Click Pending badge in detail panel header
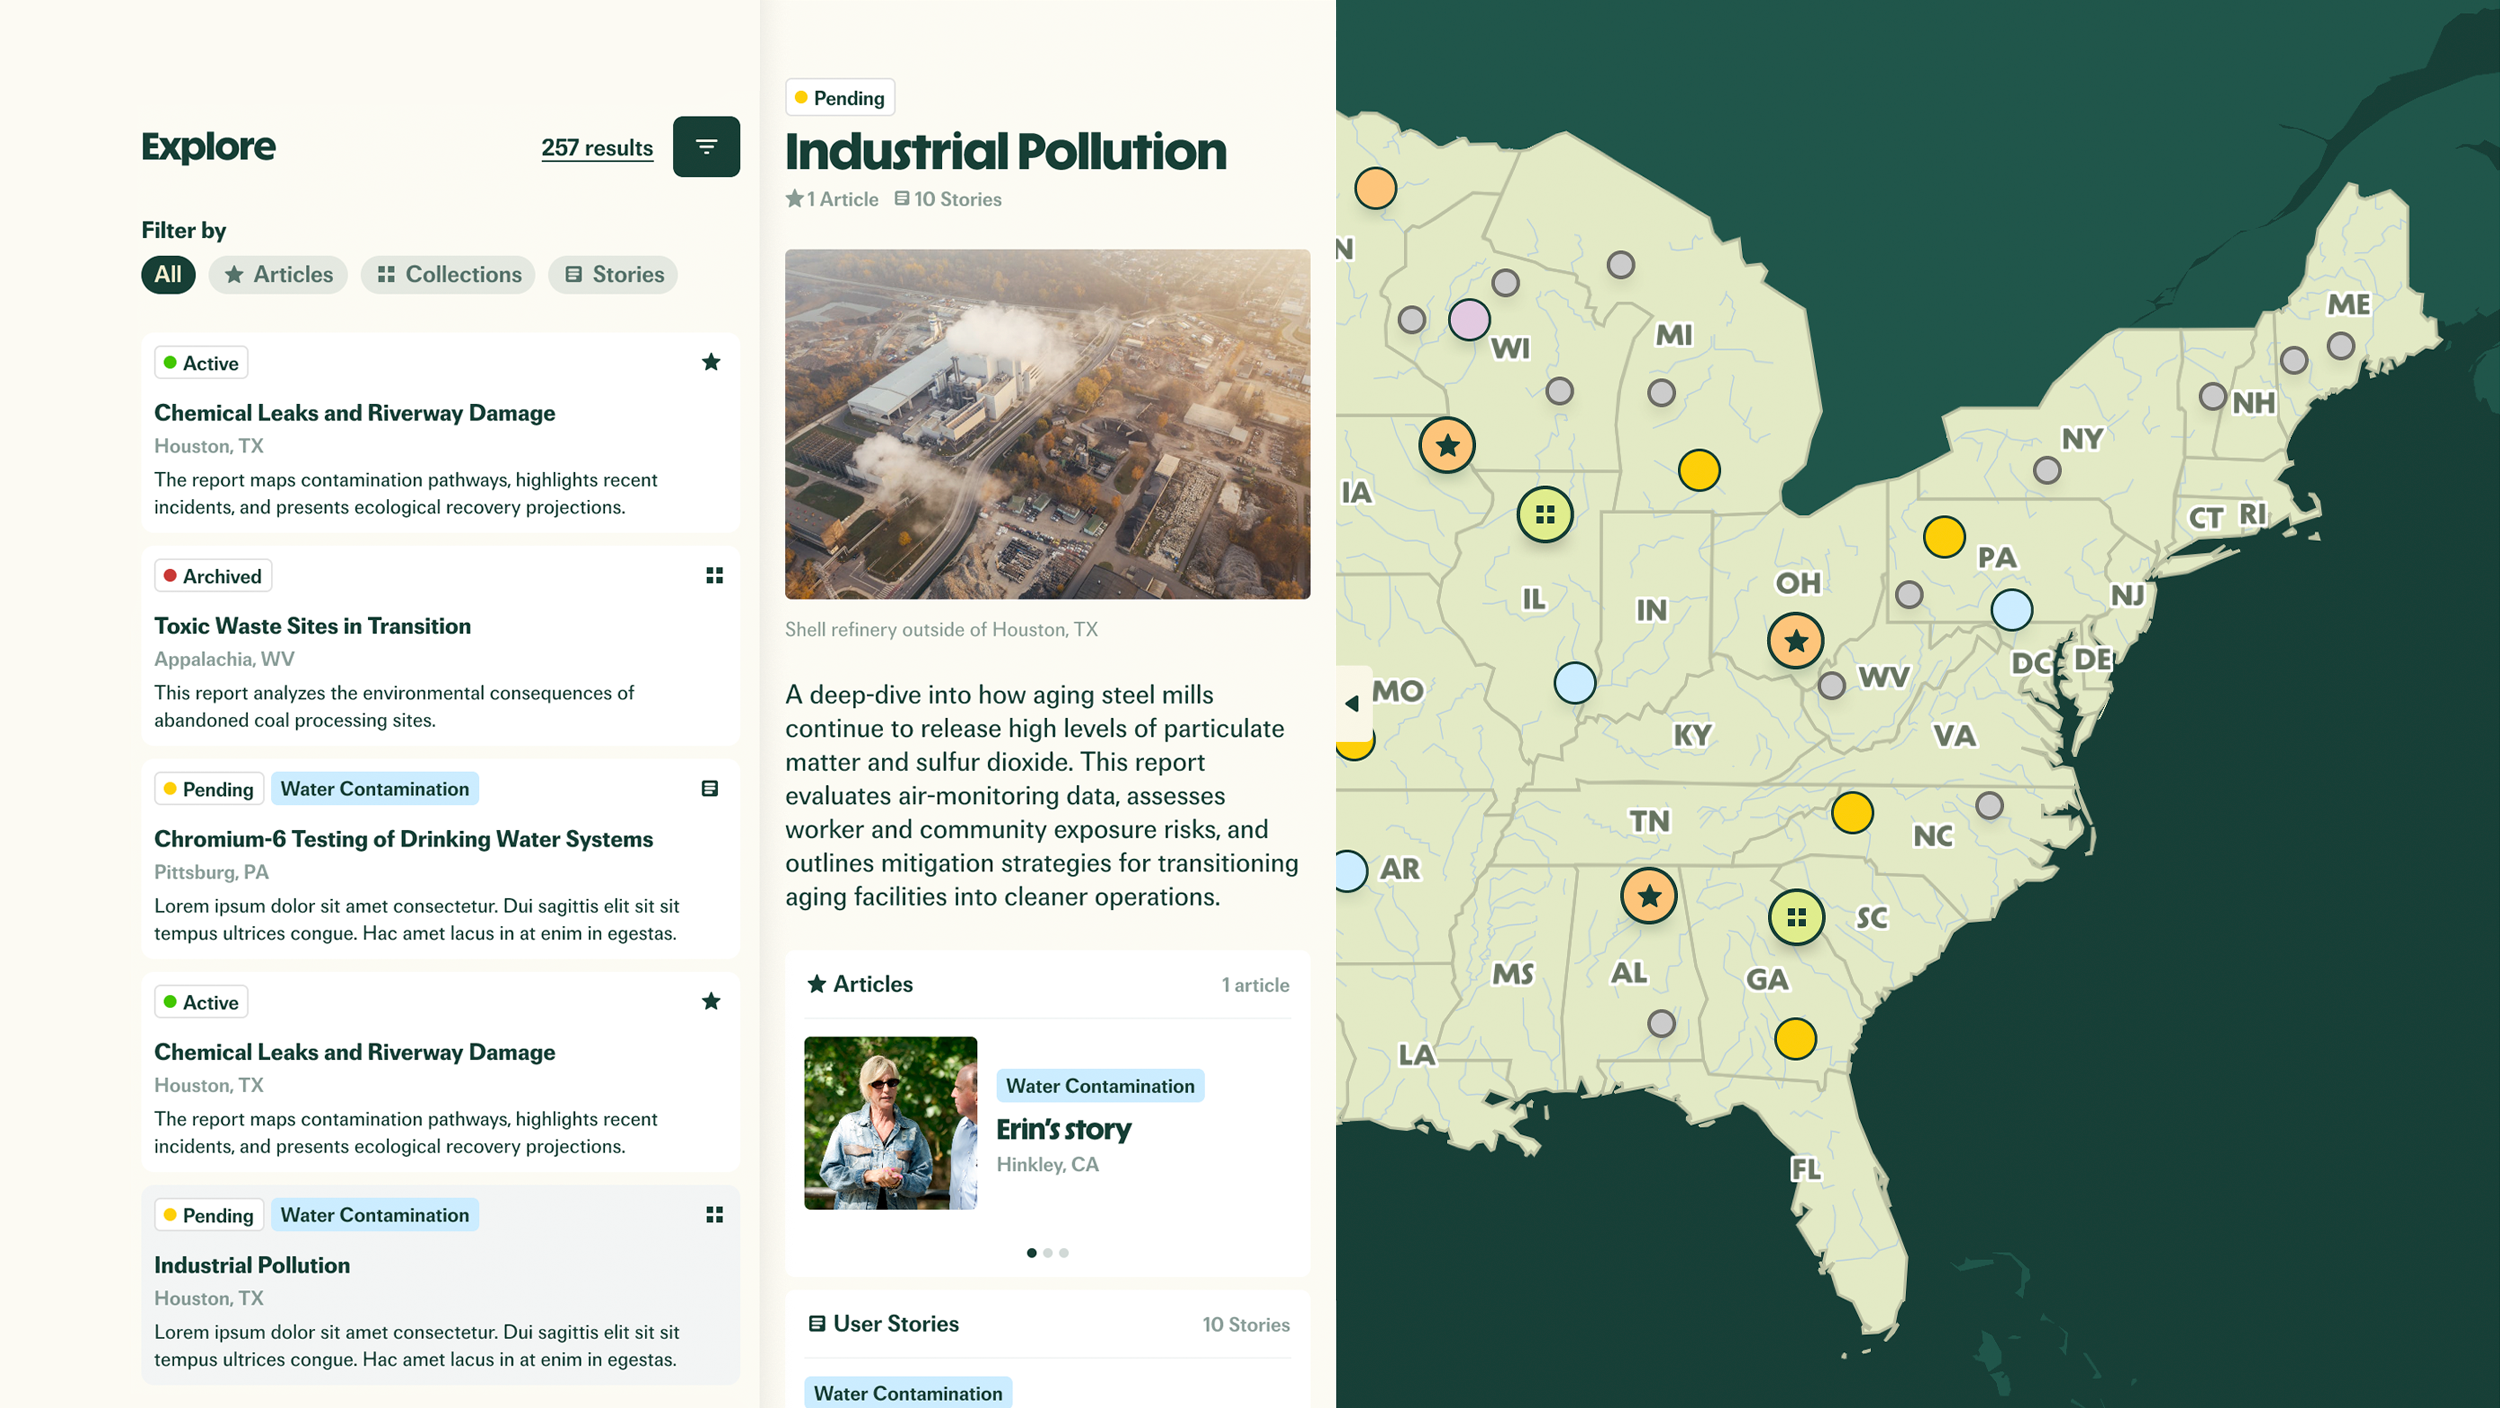The height and width of the screenshot is (1408, 2500). [840, 98]
